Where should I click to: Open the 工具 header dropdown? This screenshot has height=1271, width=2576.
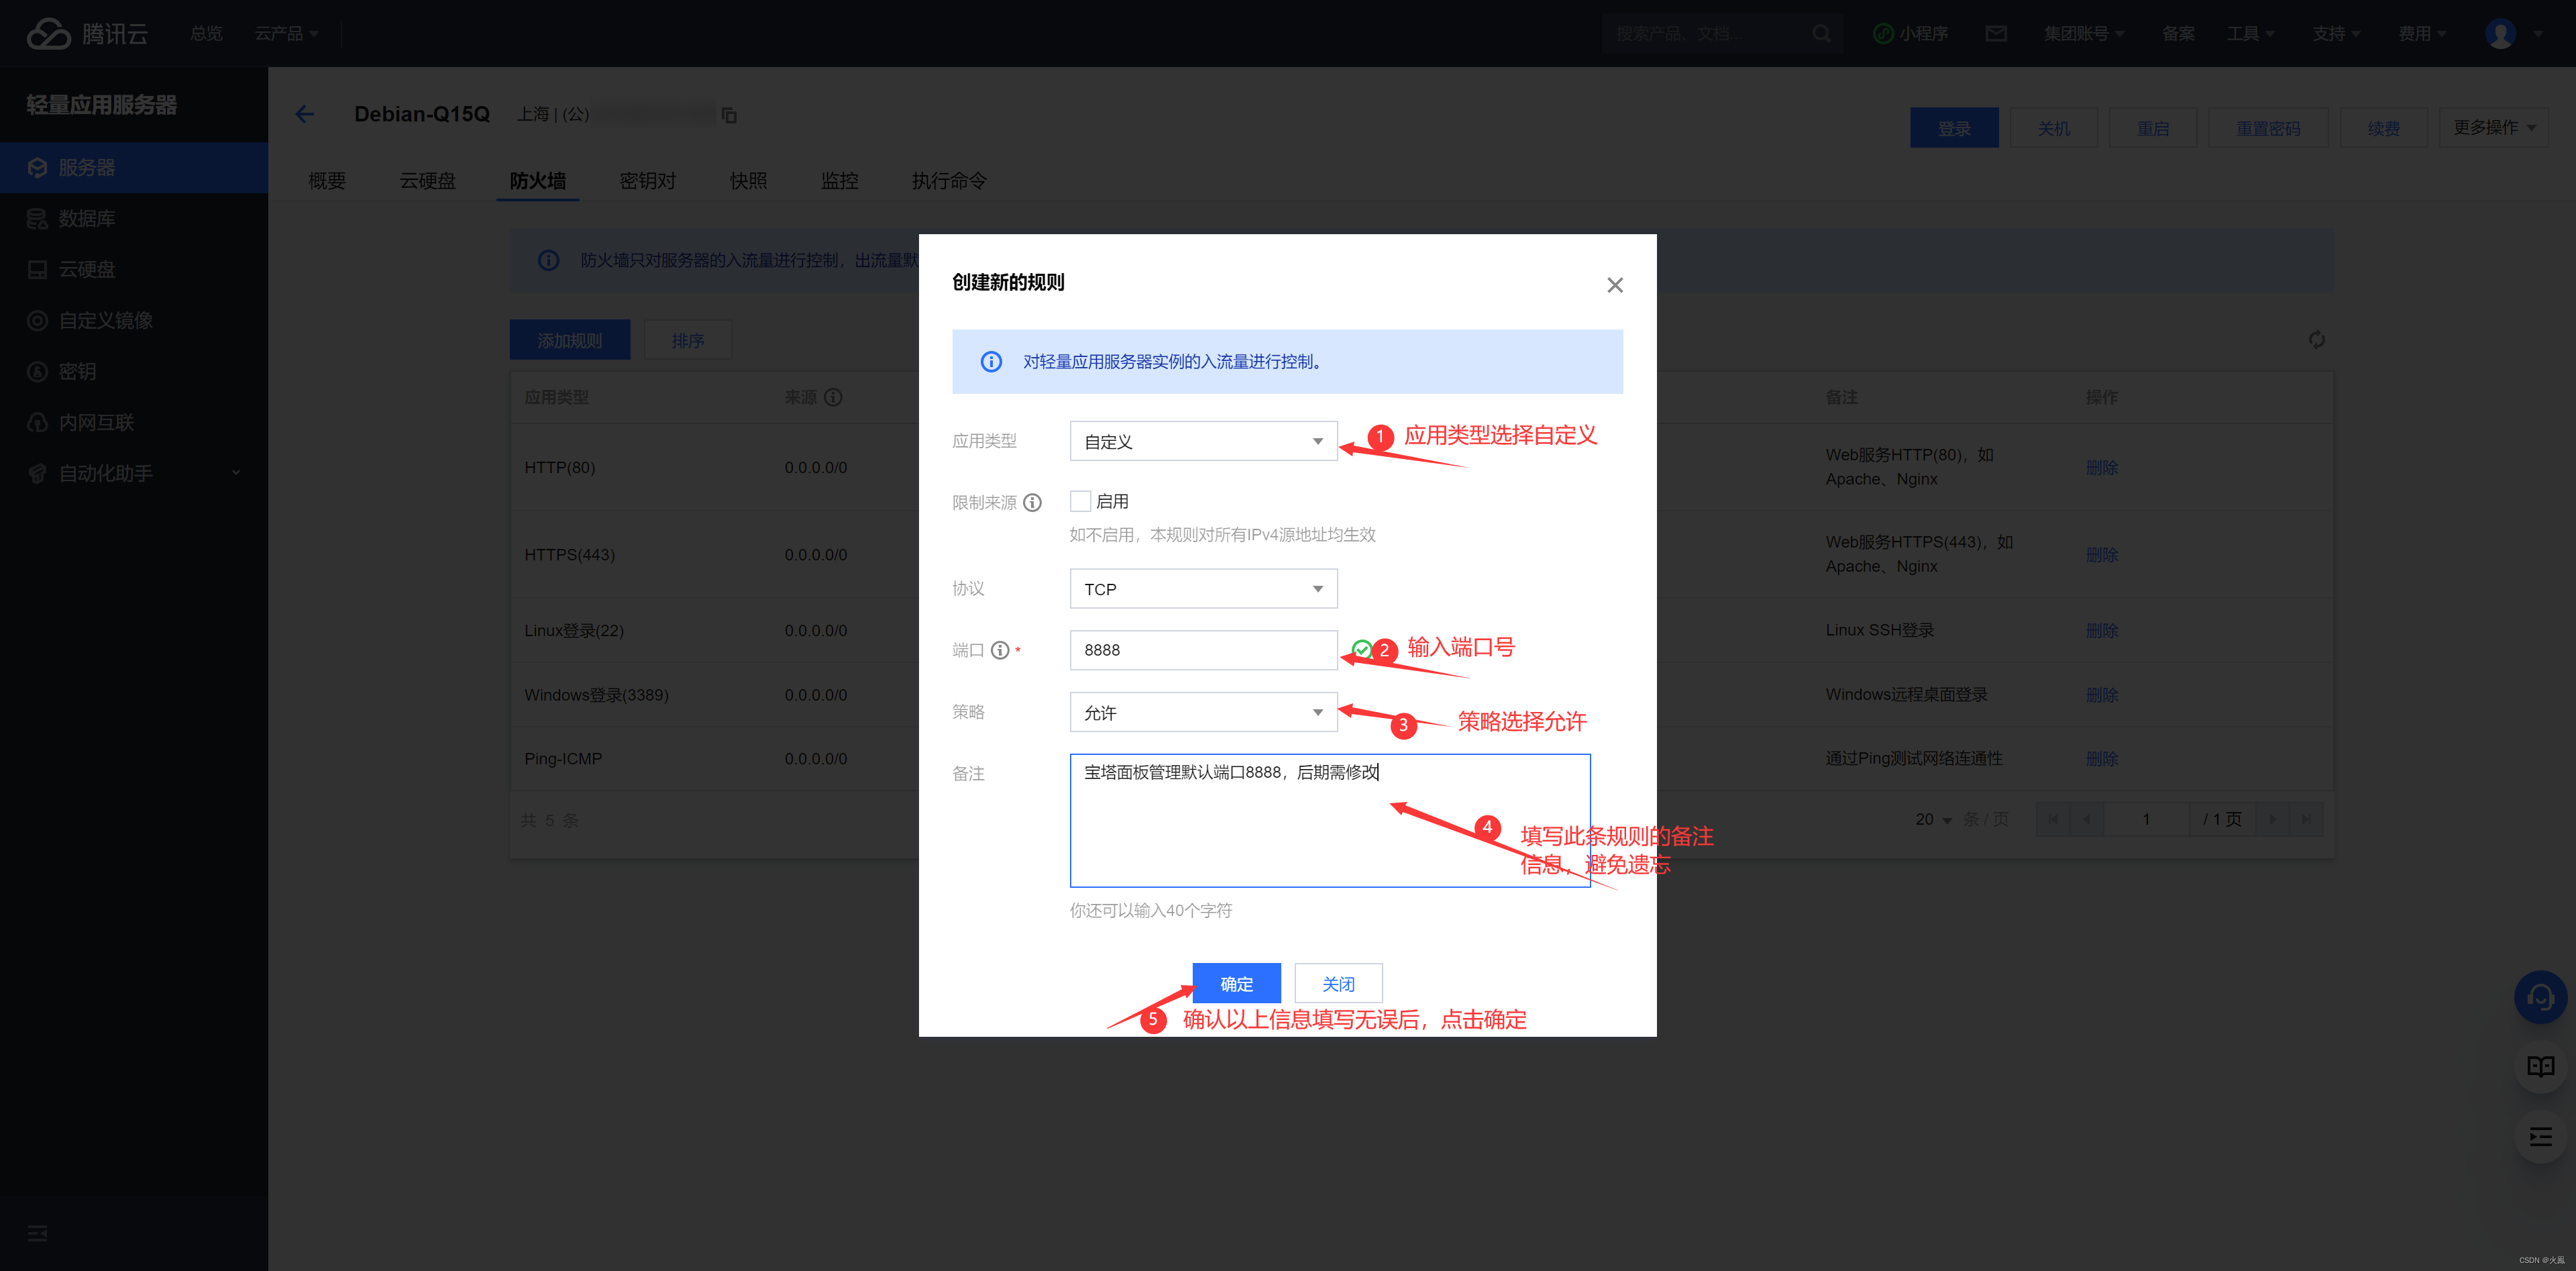tap(2250, 33)
